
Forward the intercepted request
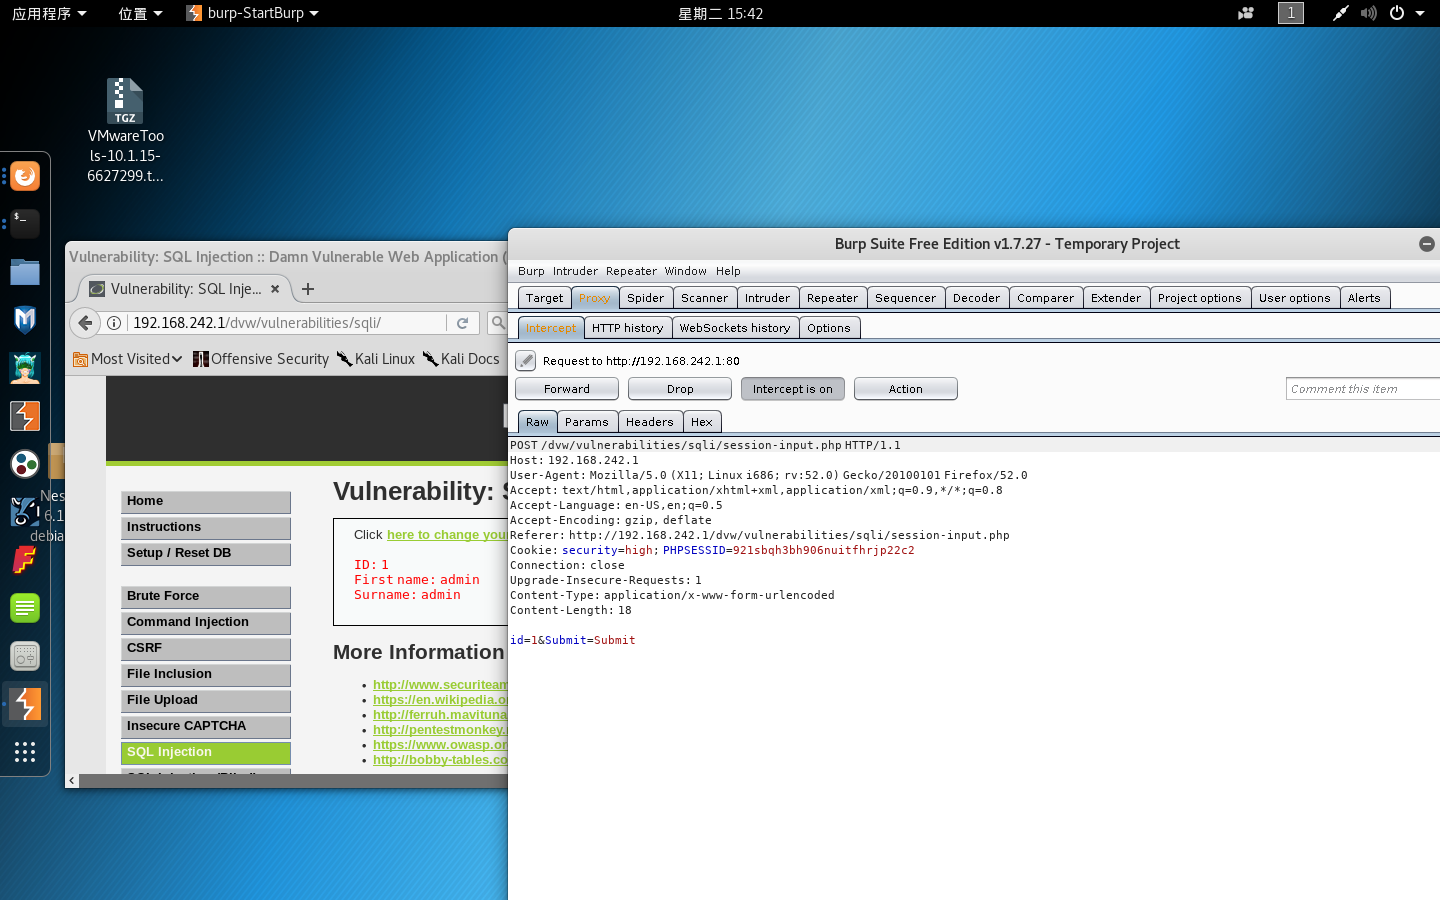[567, 389]
